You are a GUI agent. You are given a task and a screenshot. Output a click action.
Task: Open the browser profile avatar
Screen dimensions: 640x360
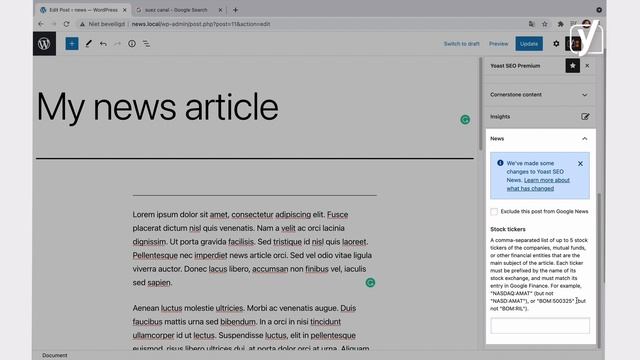tap(587, 24)
